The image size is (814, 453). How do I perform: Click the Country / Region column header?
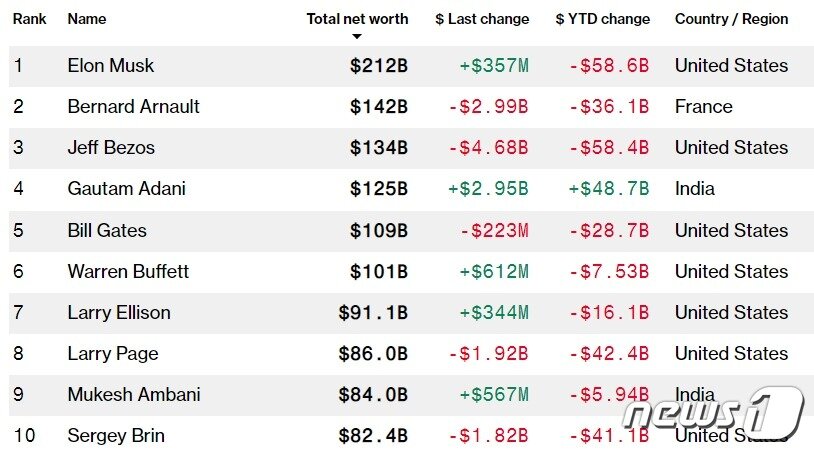[x=731, y=19]
